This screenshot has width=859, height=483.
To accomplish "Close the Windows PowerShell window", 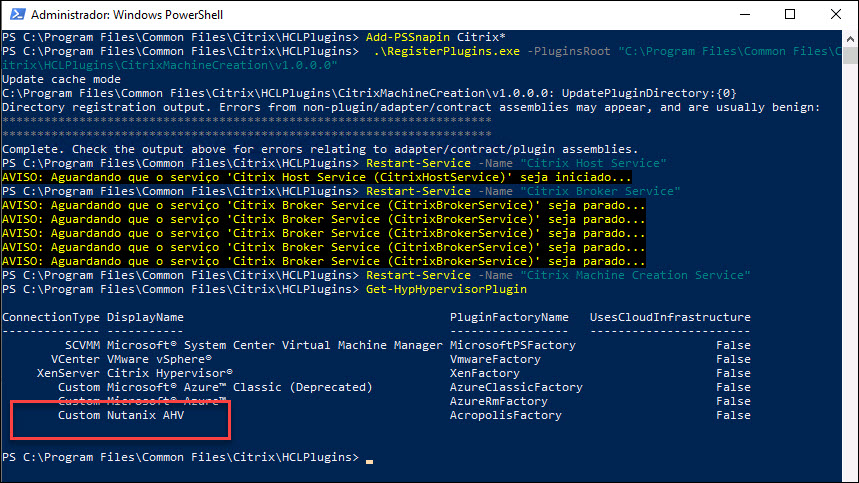I will pyautogui.click(x=836, y=15).
